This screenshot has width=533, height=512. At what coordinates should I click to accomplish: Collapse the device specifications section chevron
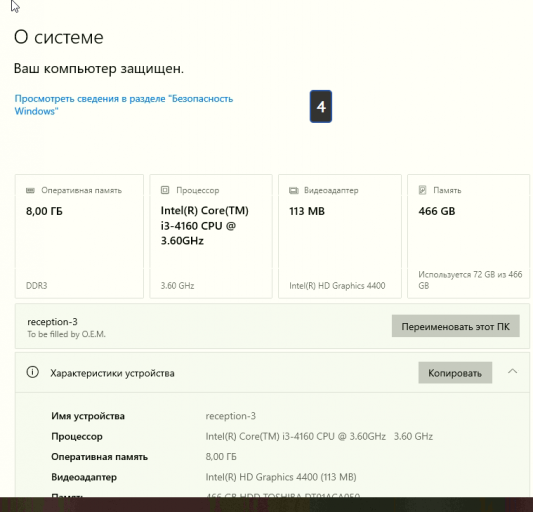pos(513,371)
